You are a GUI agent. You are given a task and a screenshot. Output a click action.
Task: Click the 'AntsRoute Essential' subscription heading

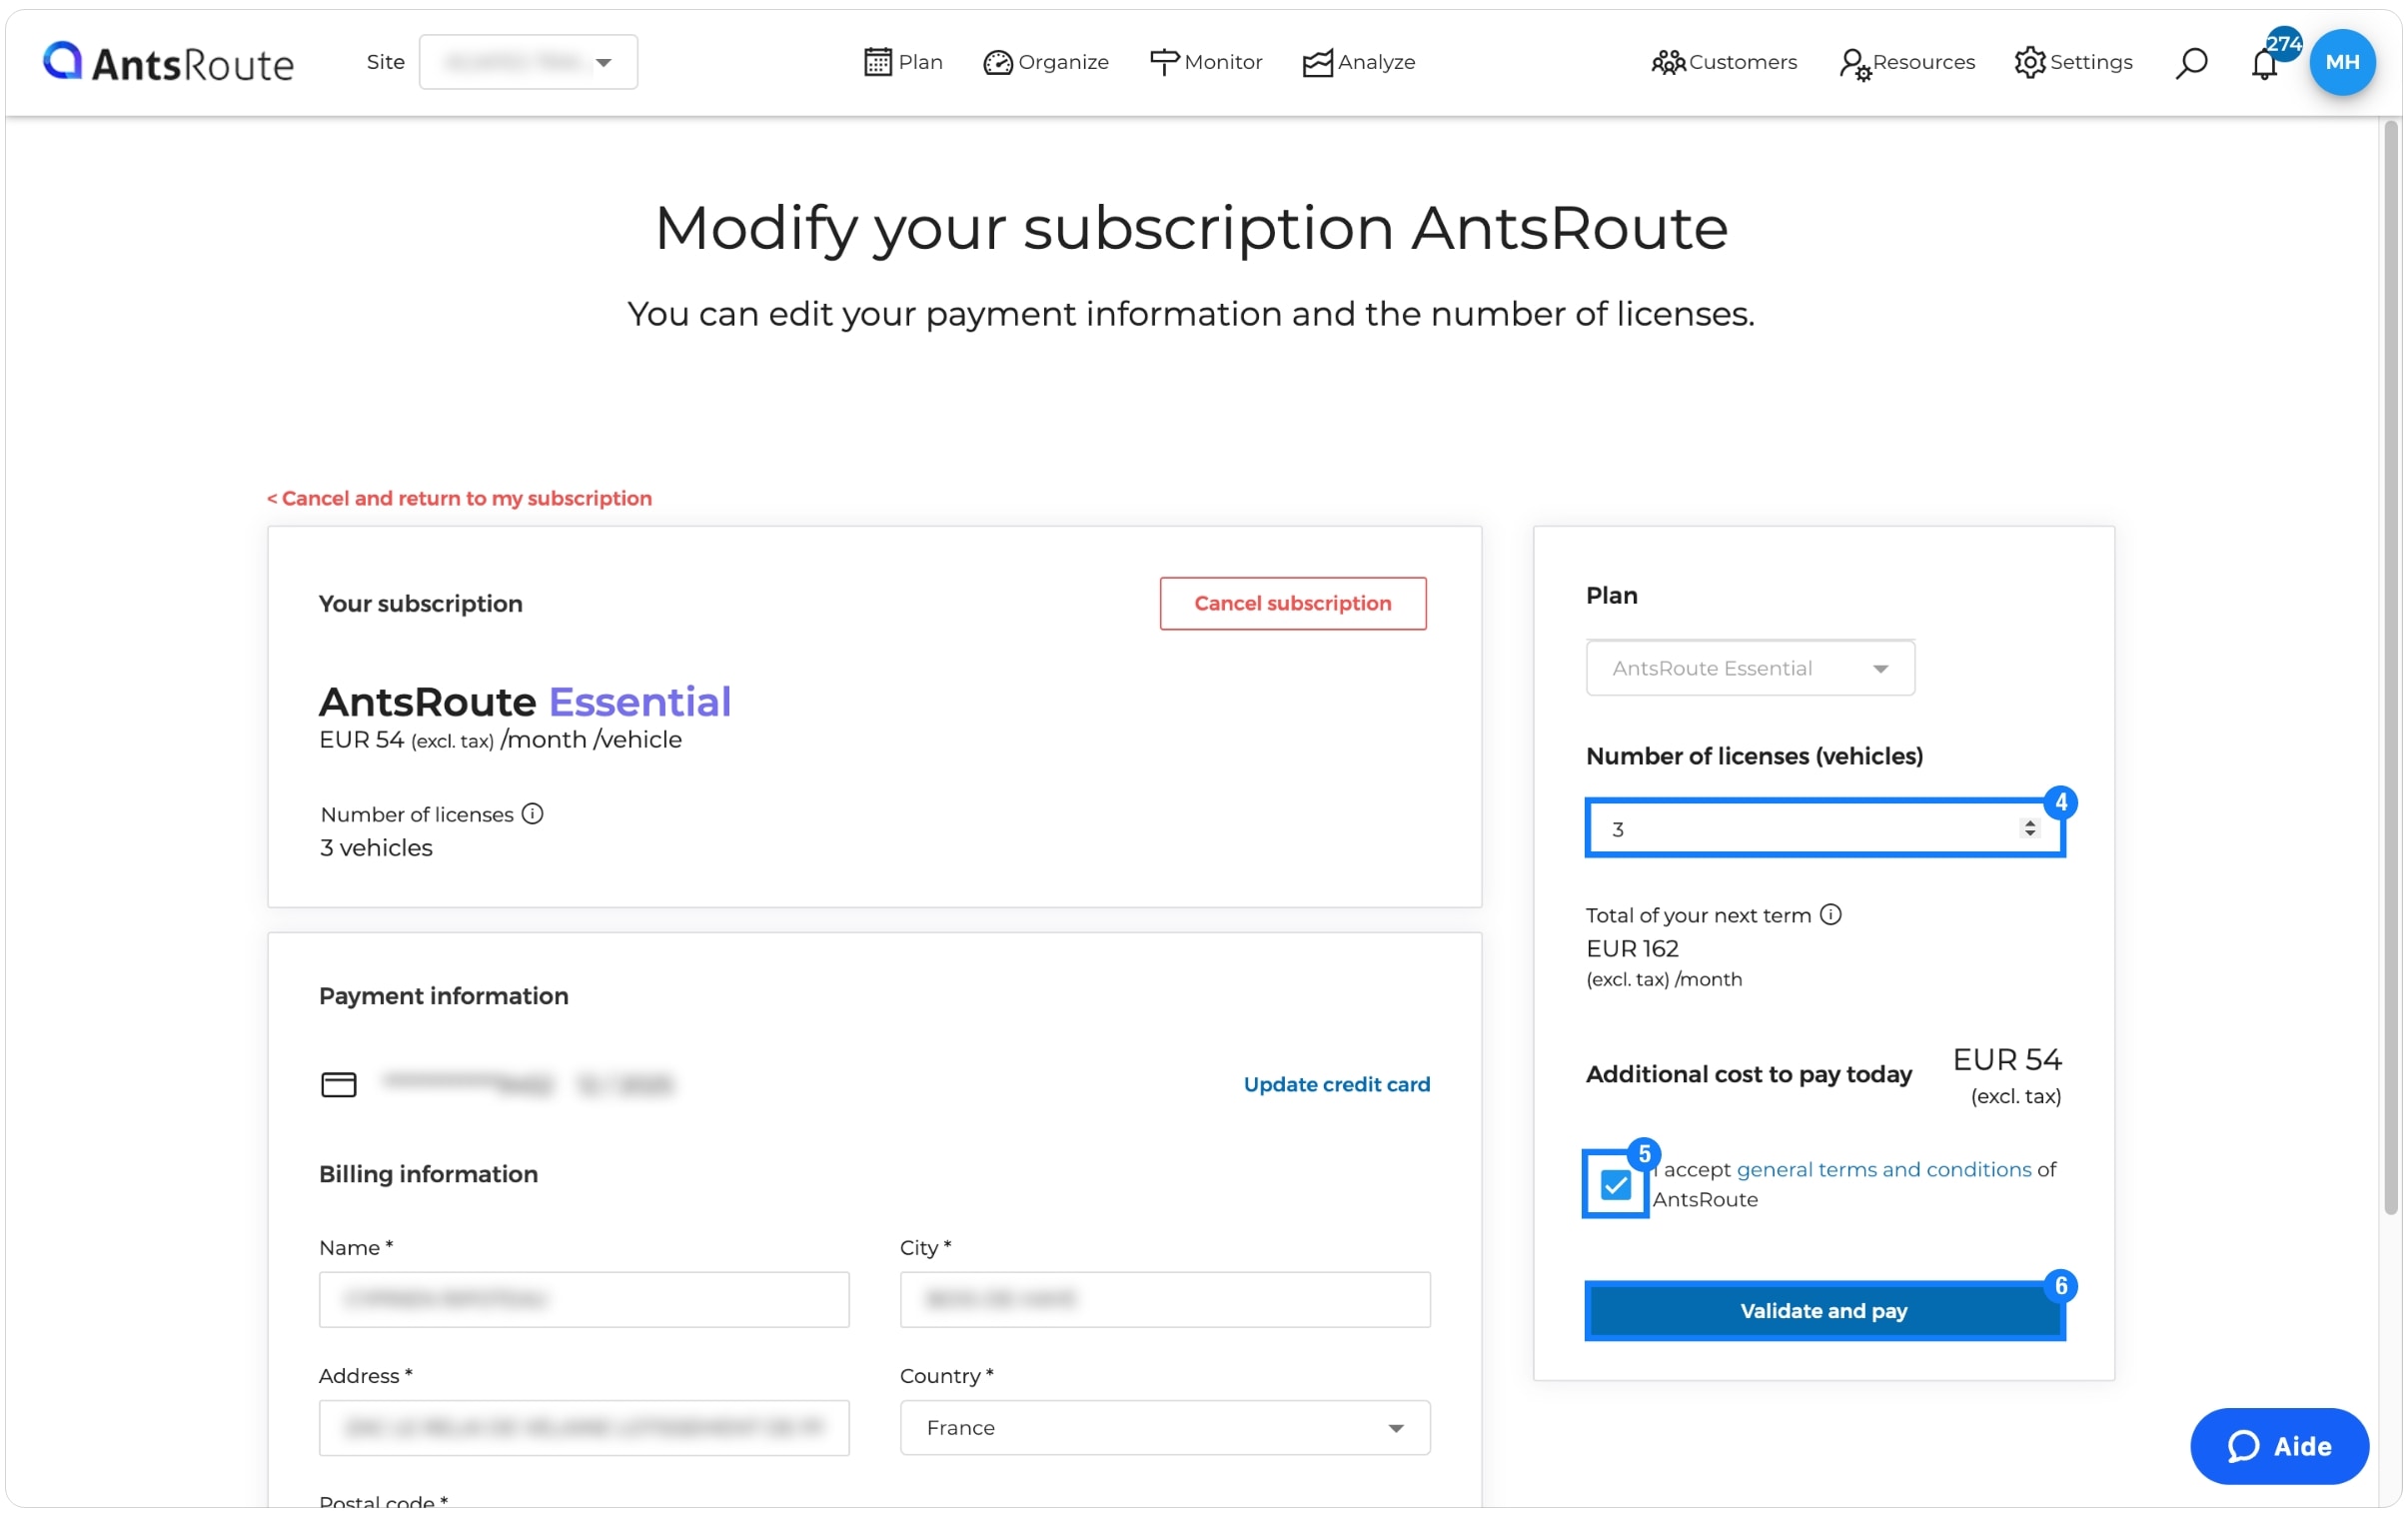click(x=525, y=701)
